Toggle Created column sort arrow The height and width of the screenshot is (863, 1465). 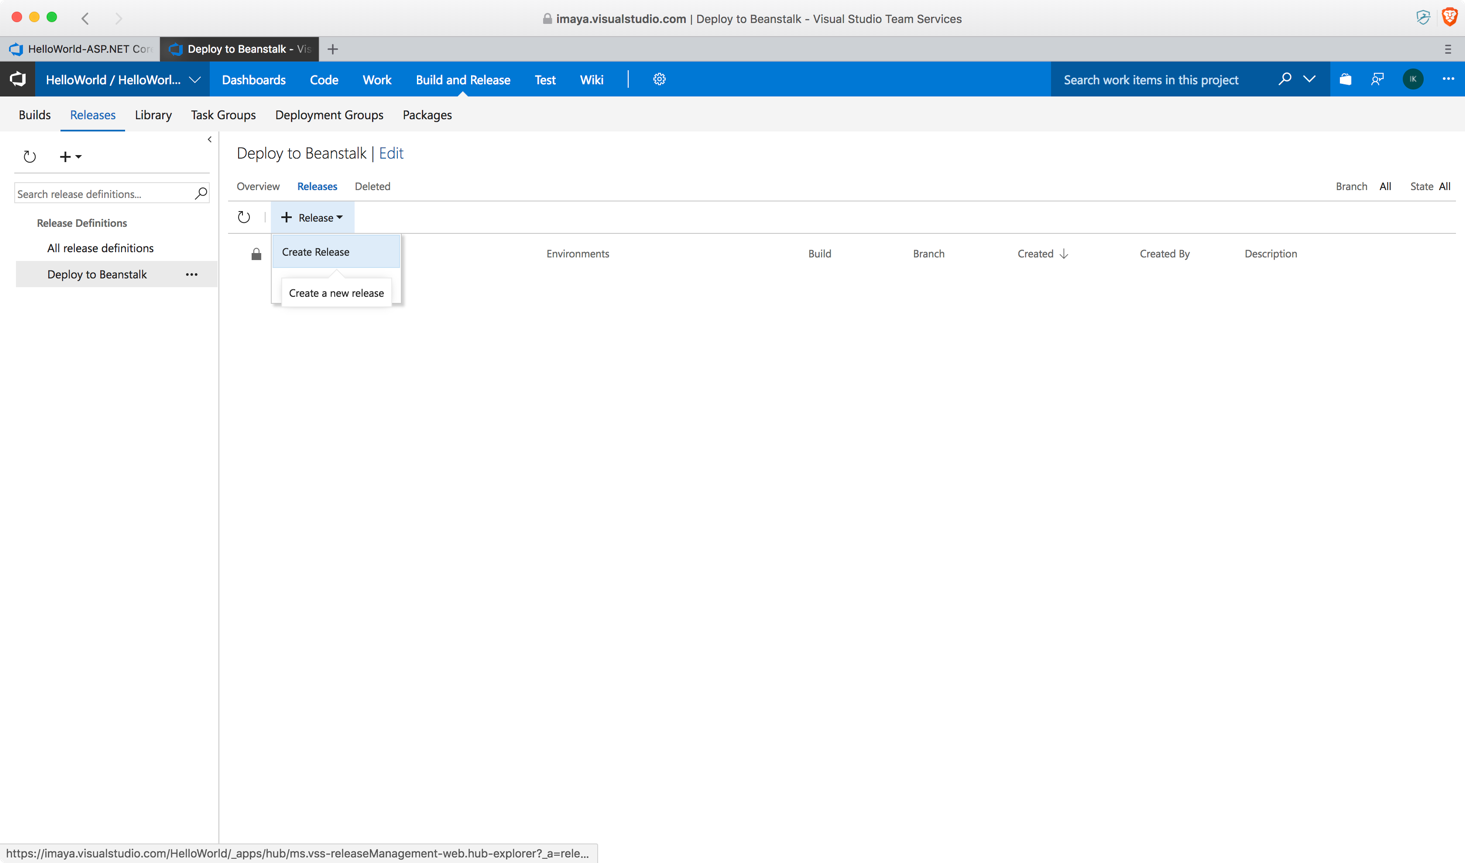[1064, 254]
